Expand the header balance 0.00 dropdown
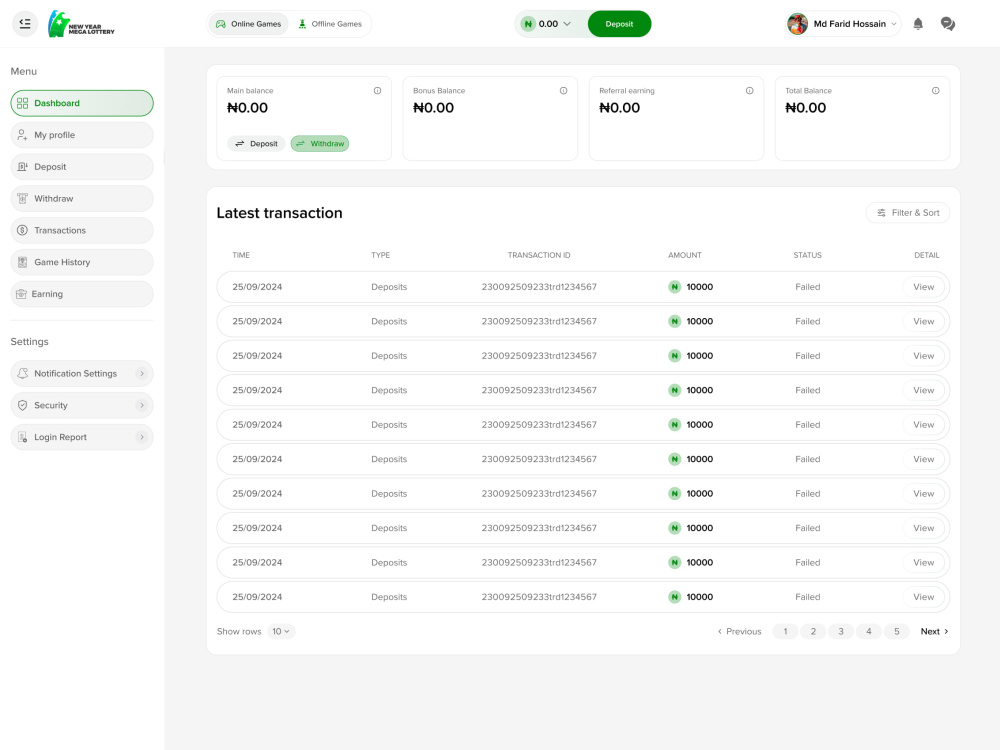This screenshot has height=750, width=1000. (550, 24)
